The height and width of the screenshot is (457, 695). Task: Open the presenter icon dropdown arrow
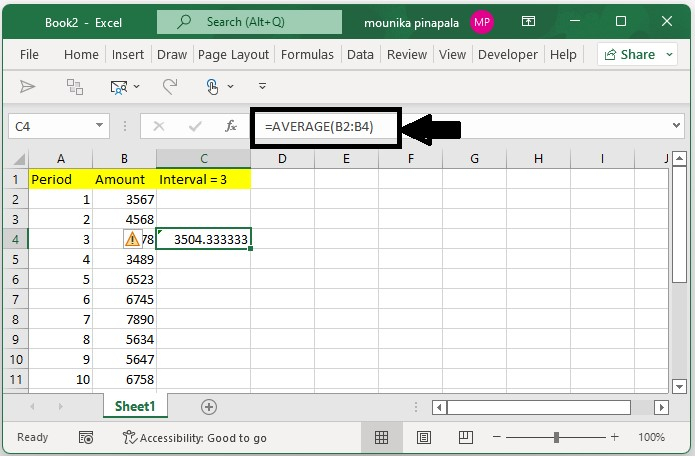[x=137, y=87]
